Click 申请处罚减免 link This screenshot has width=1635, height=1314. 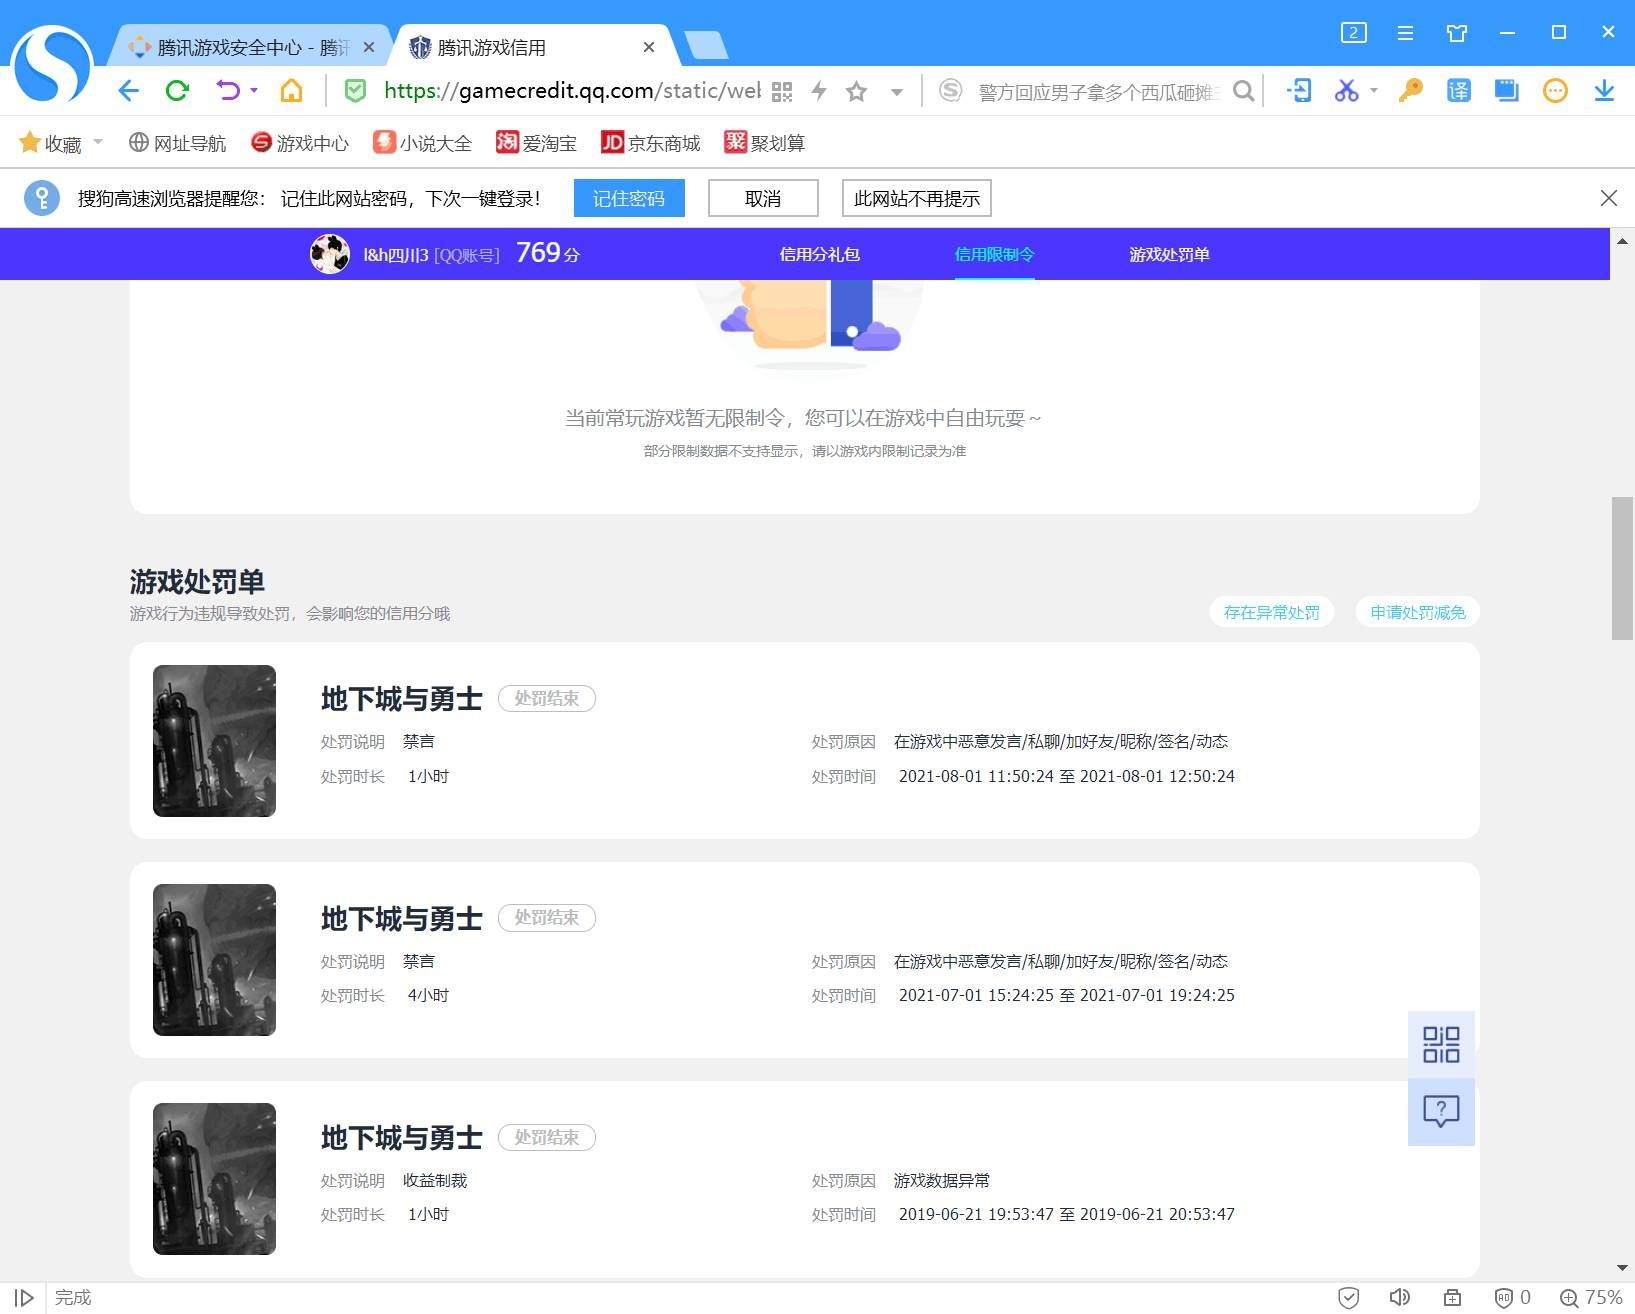coord(1417,612)
